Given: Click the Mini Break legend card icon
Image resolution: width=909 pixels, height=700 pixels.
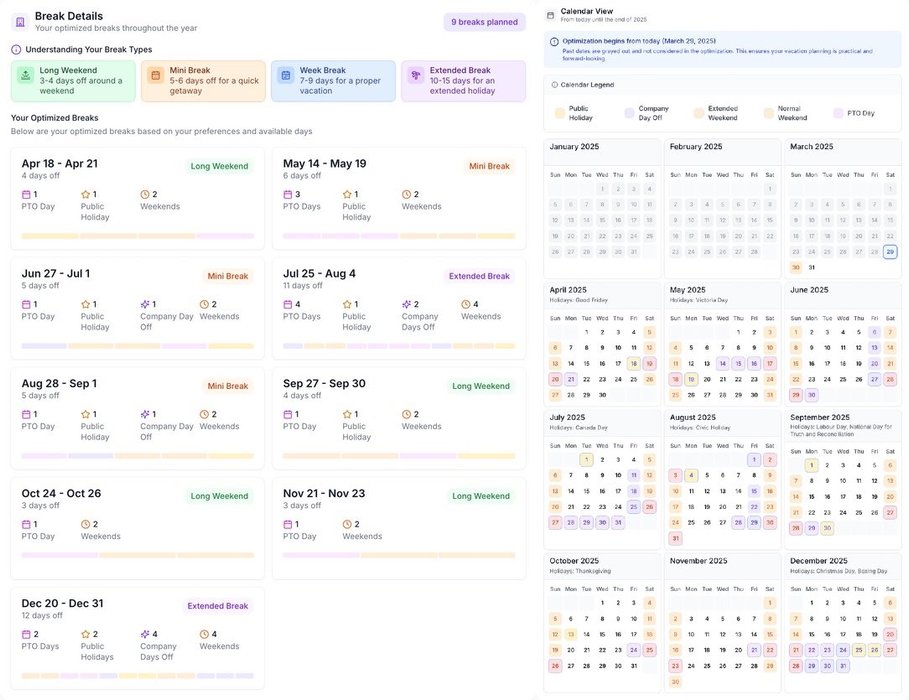Looking at the screenshot, I should [155, 75].
